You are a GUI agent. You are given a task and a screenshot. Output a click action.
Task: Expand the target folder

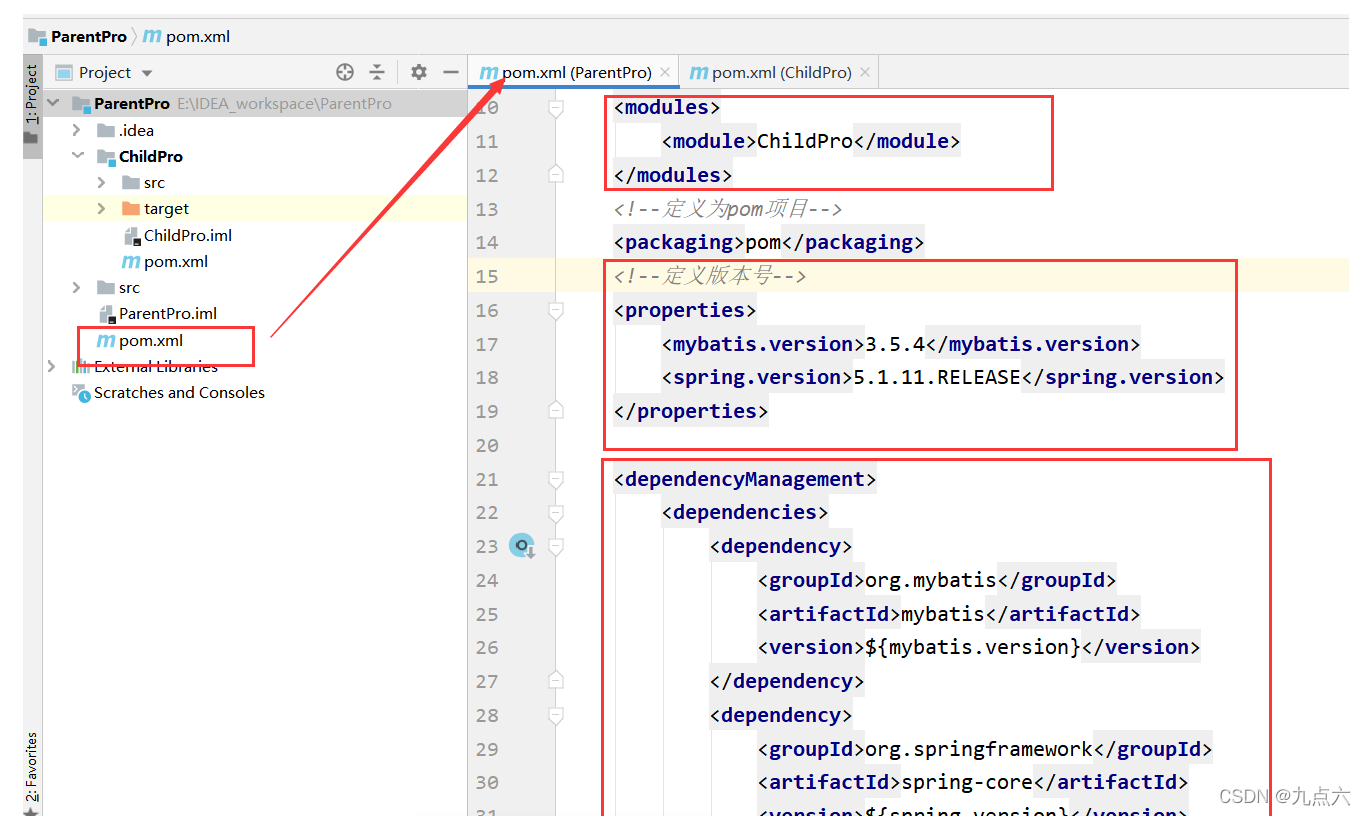pyautogui.click(x=101, y=208)
